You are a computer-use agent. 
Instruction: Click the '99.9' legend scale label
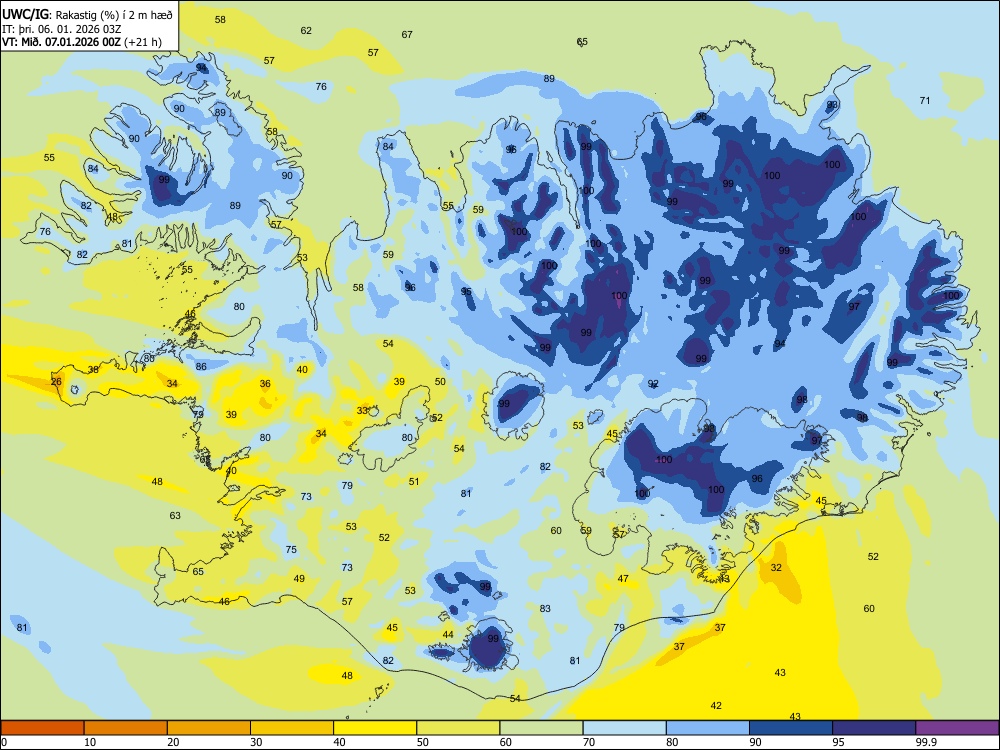pos(926,742)
